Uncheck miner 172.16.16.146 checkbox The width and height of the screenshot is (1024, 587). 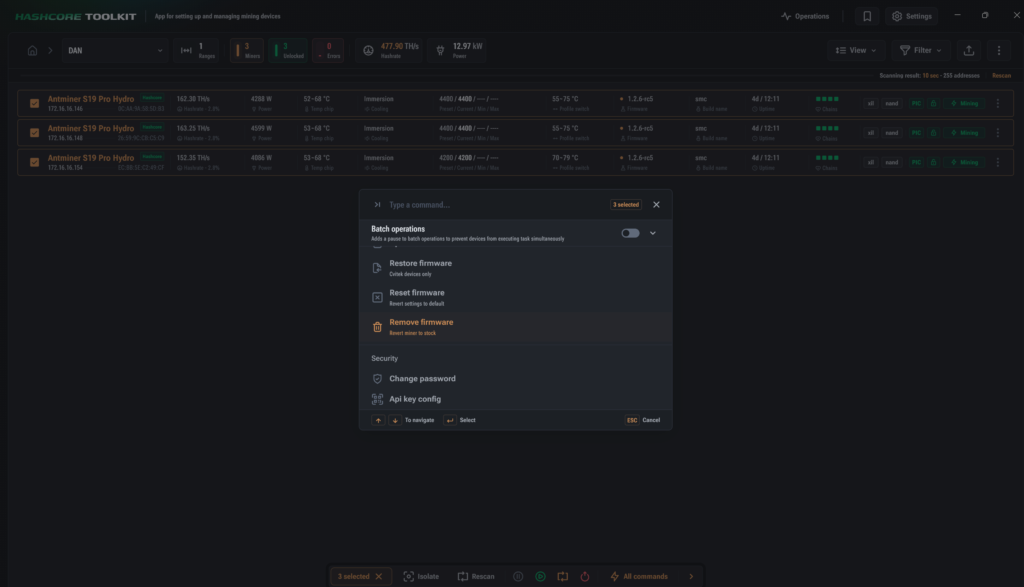35,103
